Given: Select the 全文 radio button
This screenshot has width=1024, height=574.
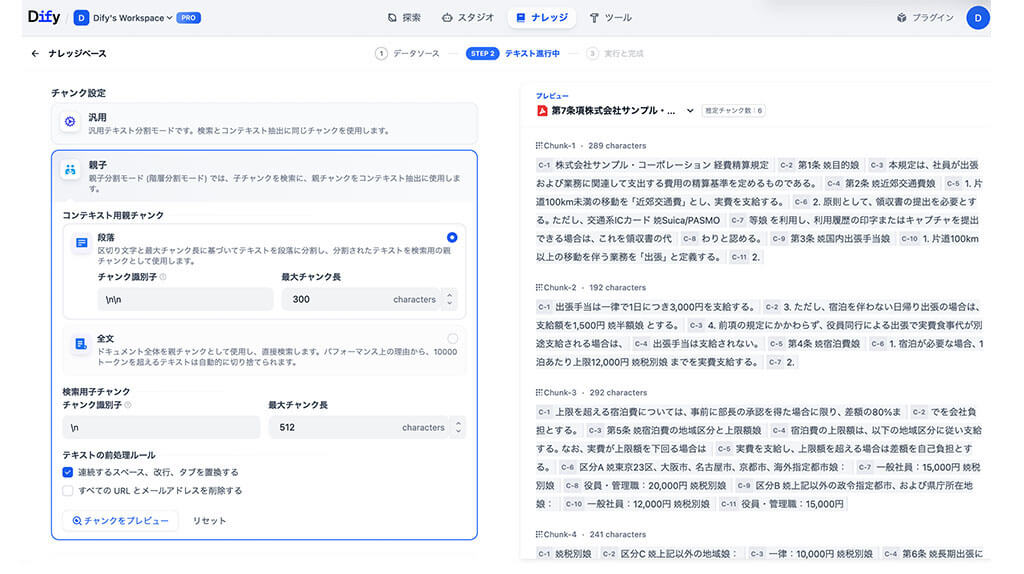Looking at the screenshot, I should 452,339.
